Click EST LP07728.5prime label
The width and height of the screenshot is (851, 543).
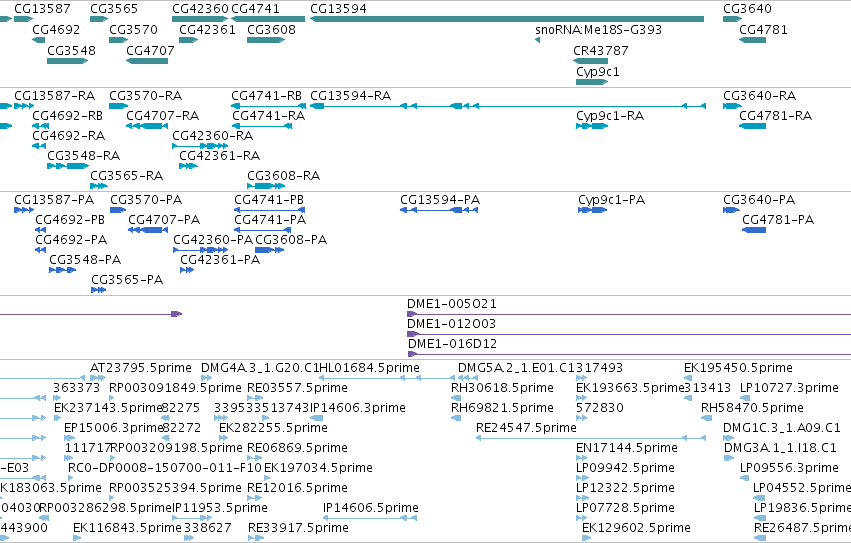(x=625, y=507)
